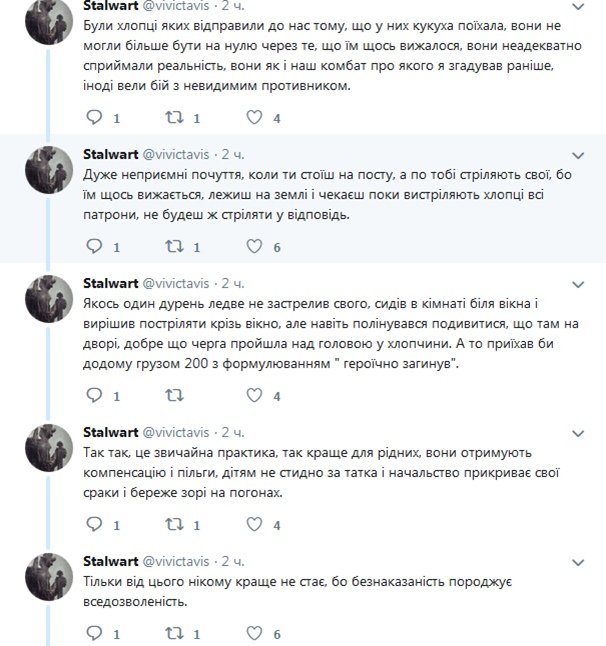
Task: Reply to the tweet about 'грузом 200'
Action: 94,396
